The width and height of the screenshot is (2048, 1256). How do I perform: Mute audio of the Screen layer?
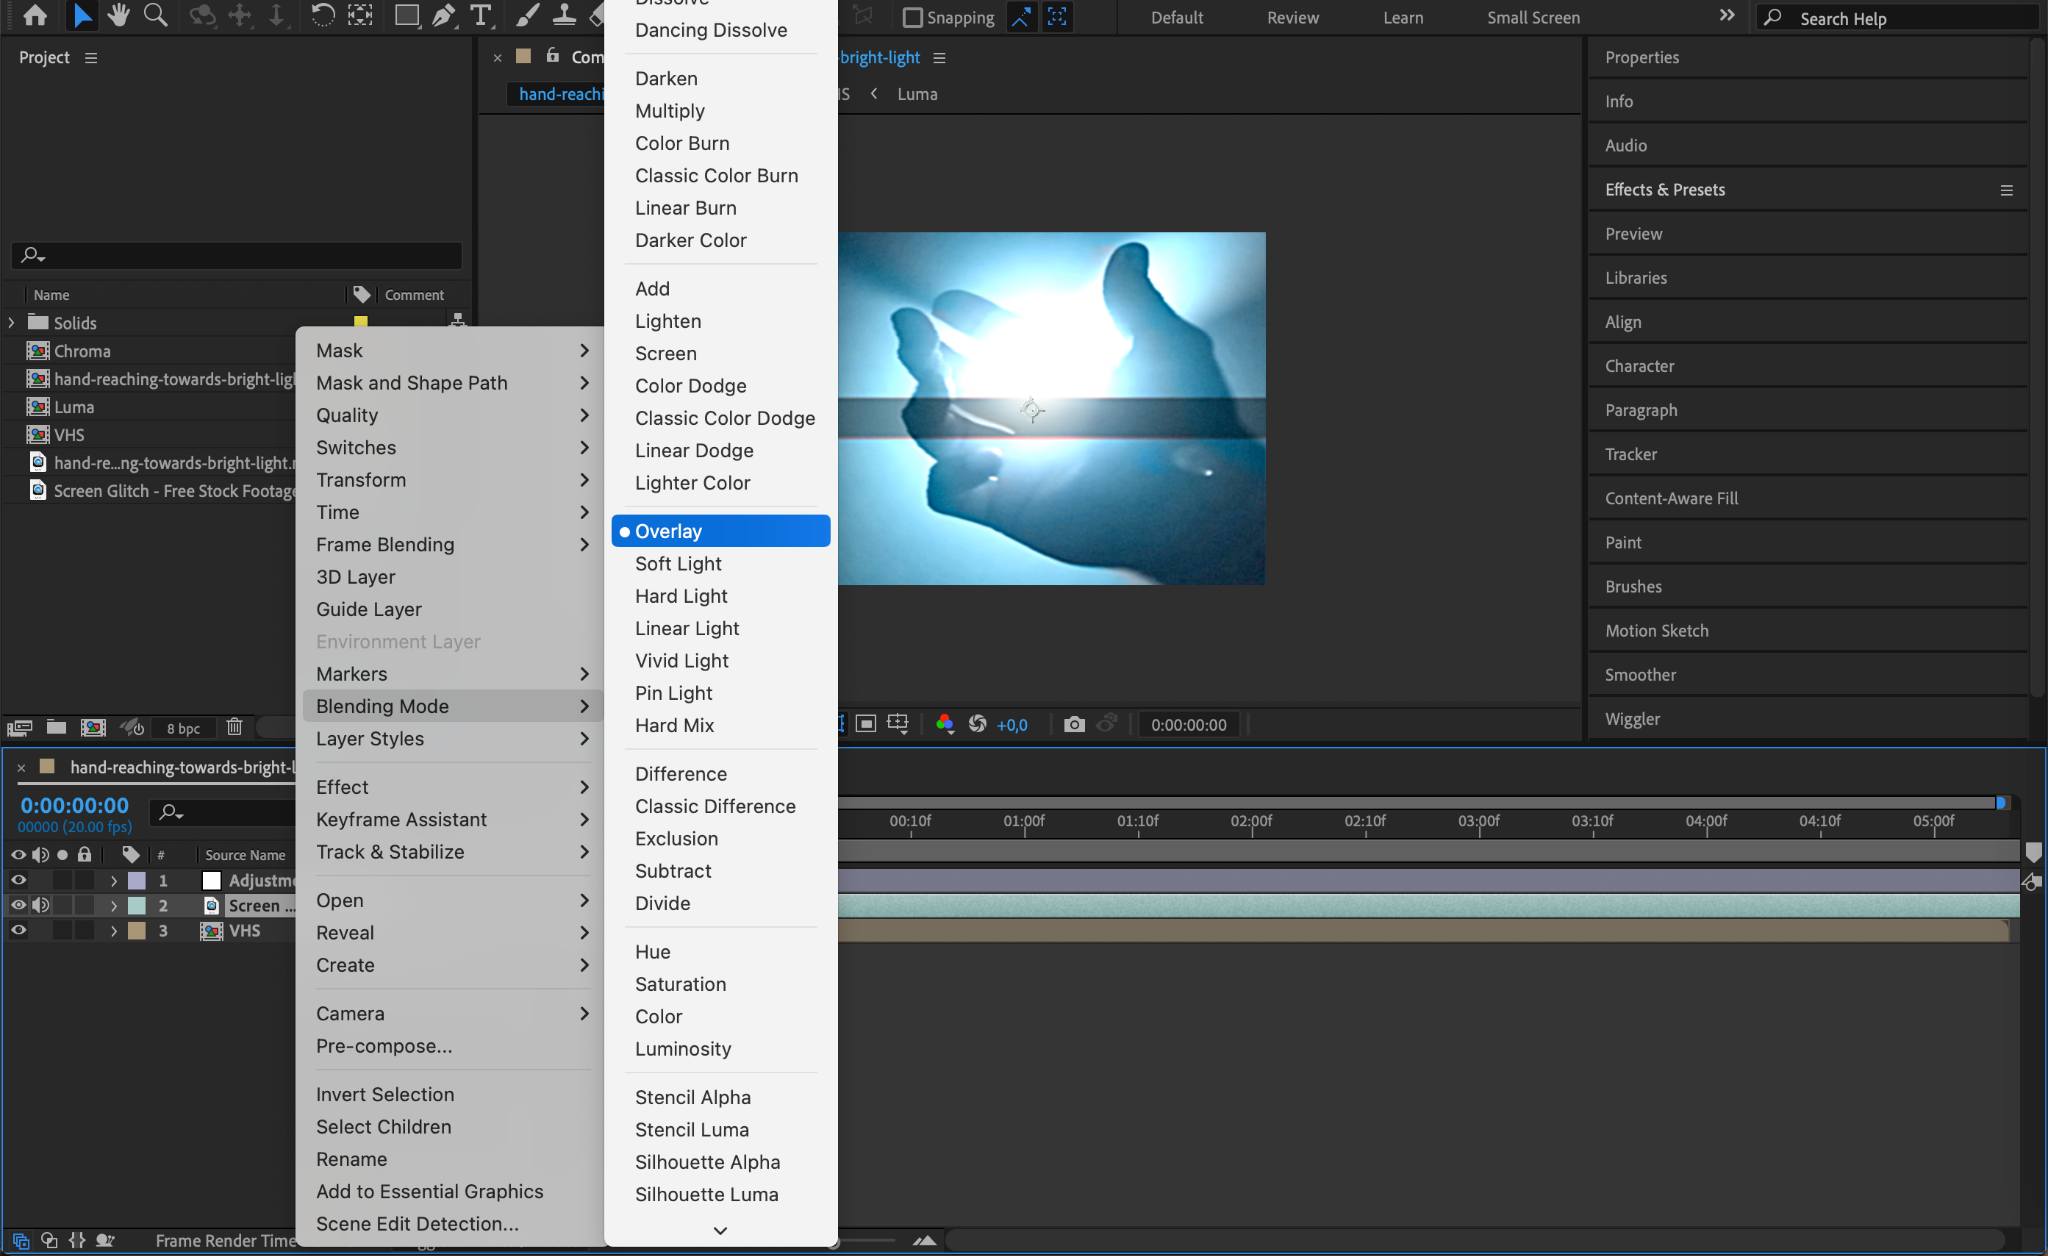41,905
